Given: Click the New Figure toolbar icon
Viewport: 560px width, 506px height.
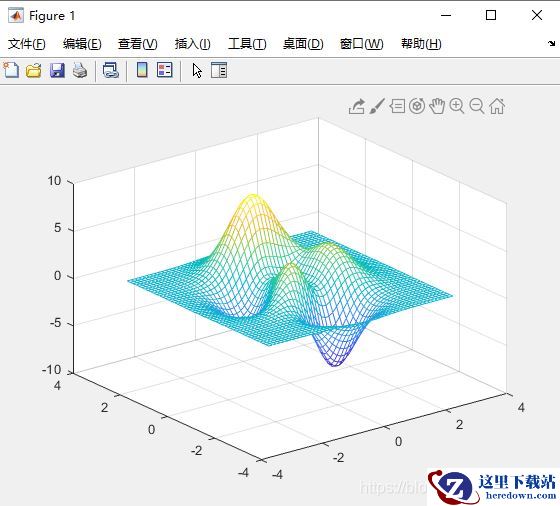Looking at the screenshot, I should coord(11,70).
